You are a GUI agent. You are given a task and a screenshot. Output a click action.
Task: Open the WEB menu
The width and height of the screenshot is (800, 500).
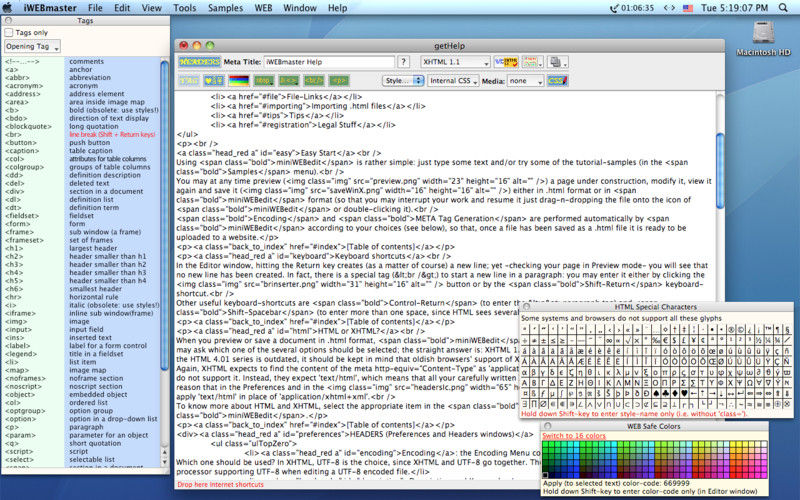click(x=263, y=8)
